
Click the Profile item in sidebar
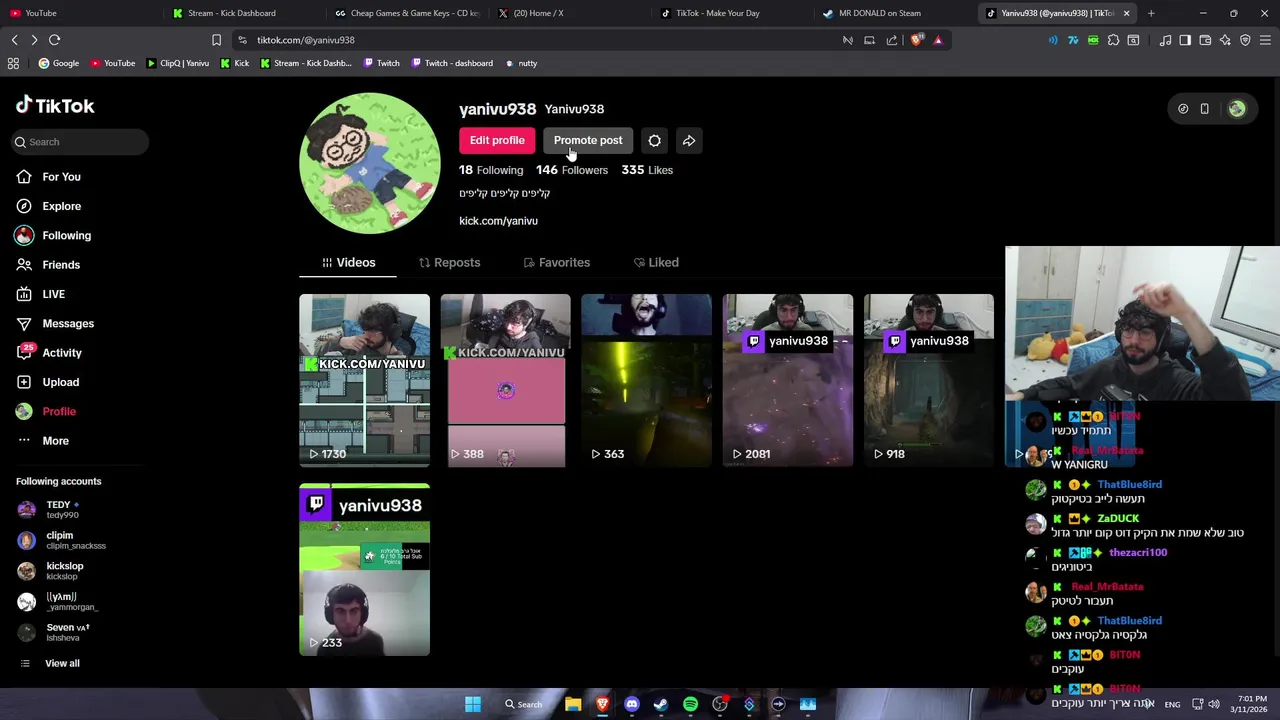(x=46, y=411)
